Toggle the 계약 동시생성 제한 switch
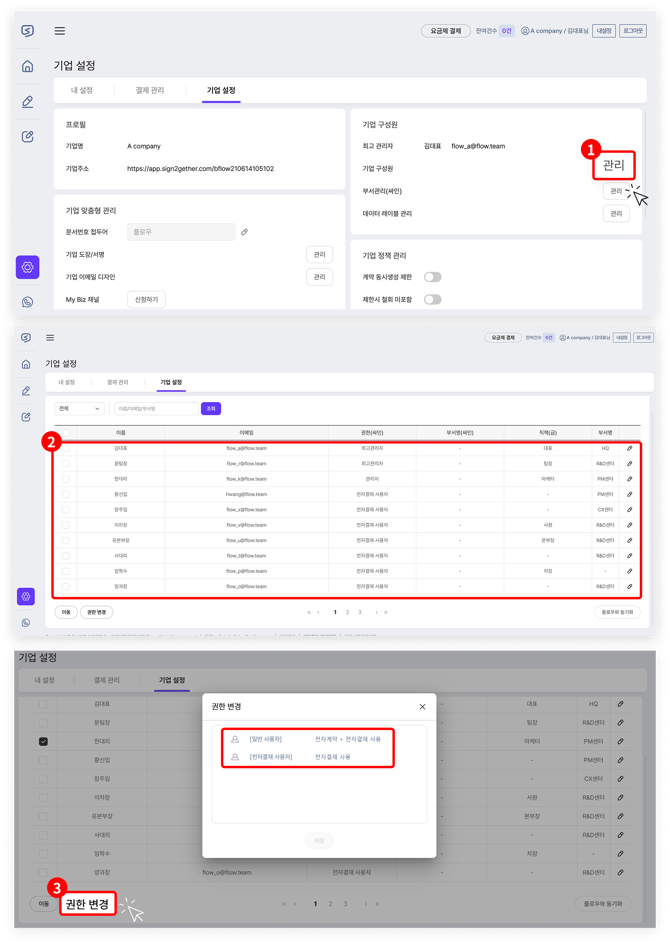670x945 pixels. click(x=432, y=277)
